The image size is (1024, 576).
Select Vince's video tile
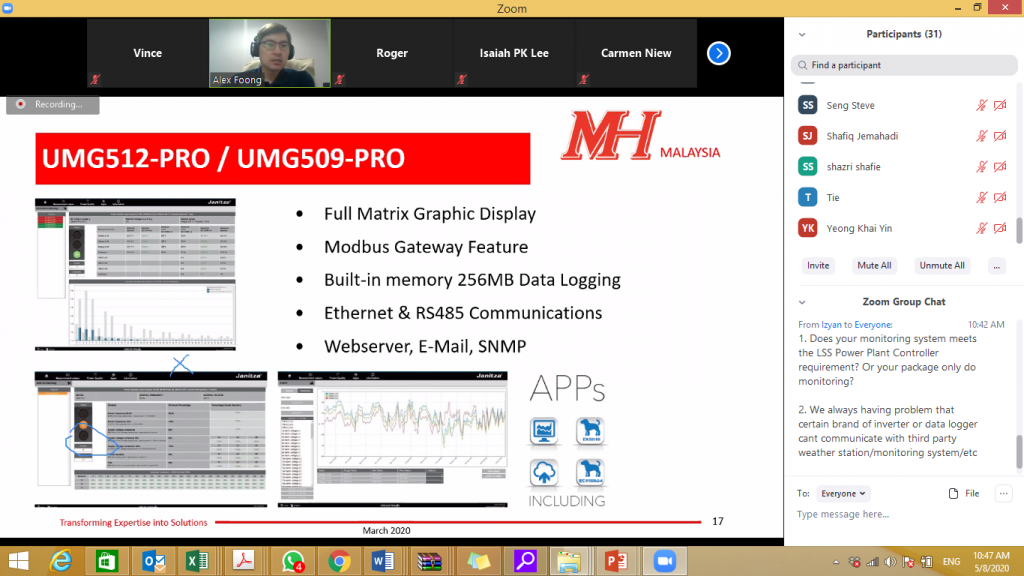pyautogui.click(x=148, y=53)
